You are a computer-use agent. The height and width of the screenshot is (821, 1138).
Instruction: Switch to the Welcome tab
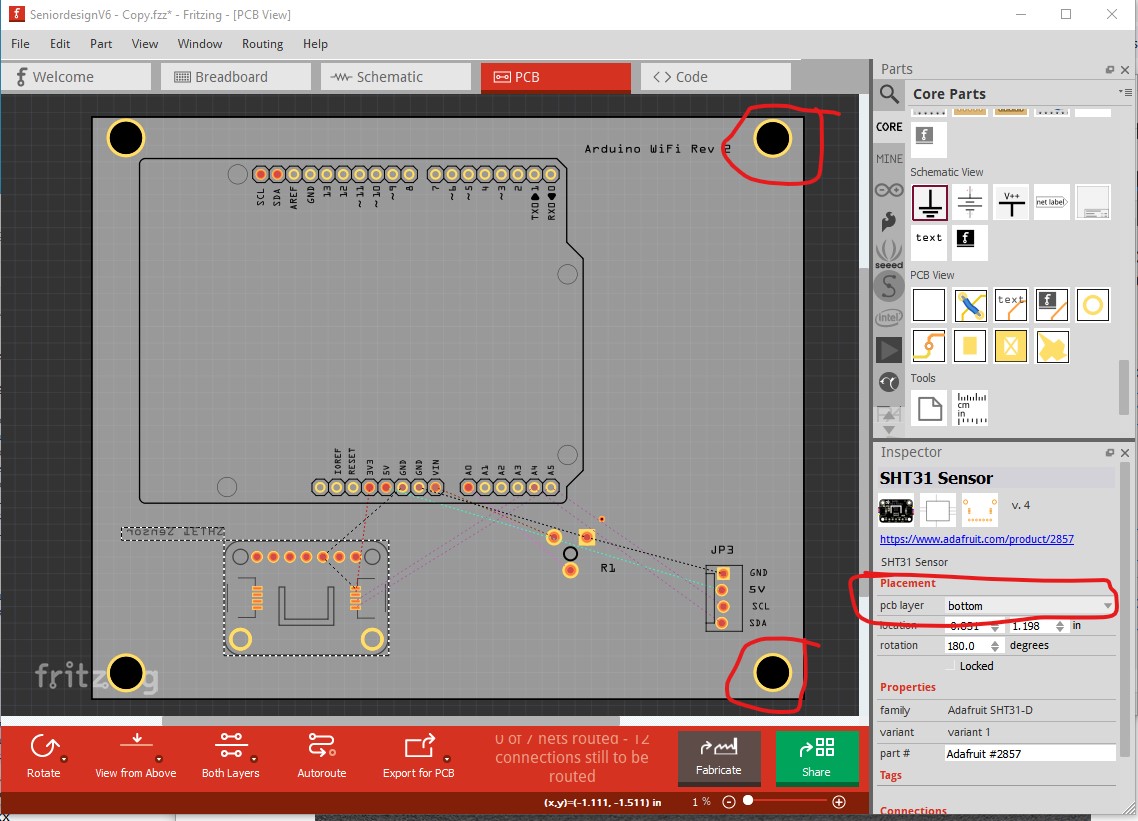pyautogui.click(x=76, y=77)
